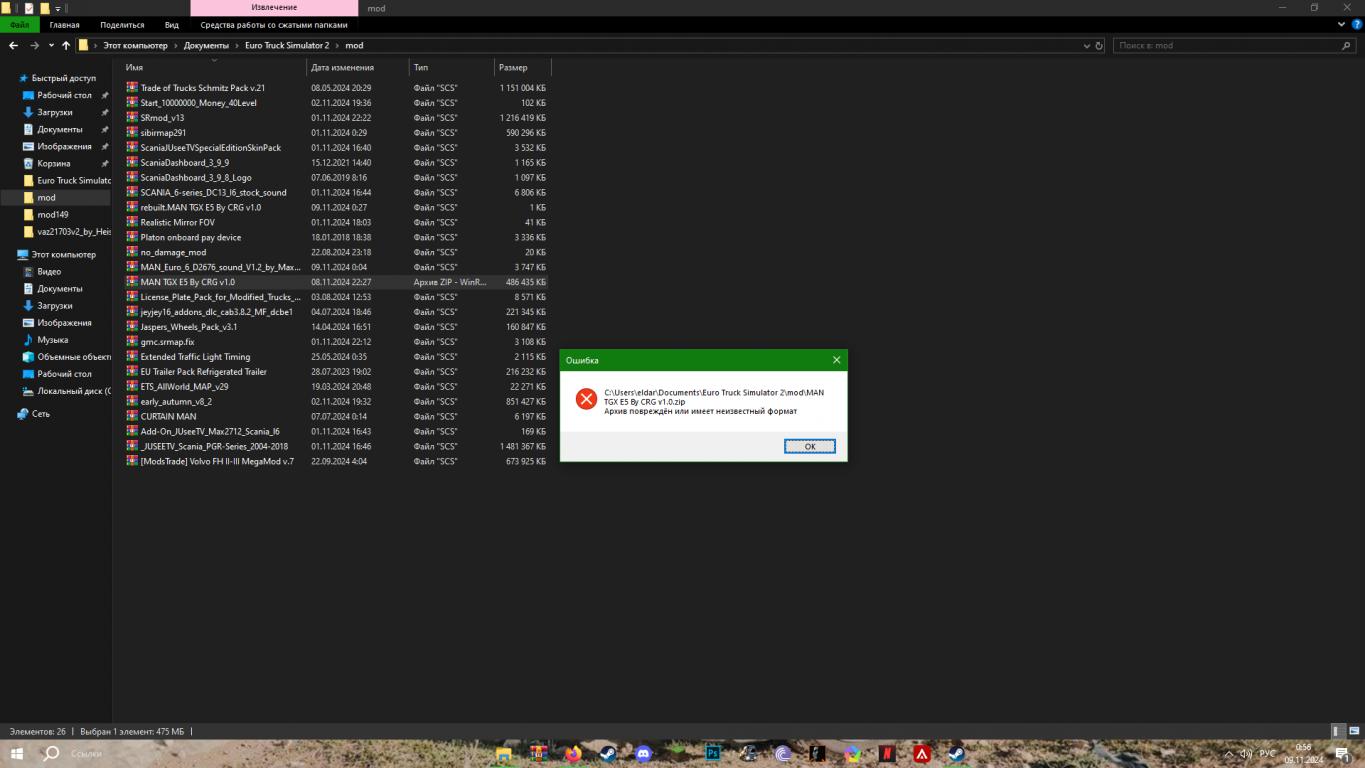
Task: Select the mod149 folder in sidebar
Action: tap(53, 215)
